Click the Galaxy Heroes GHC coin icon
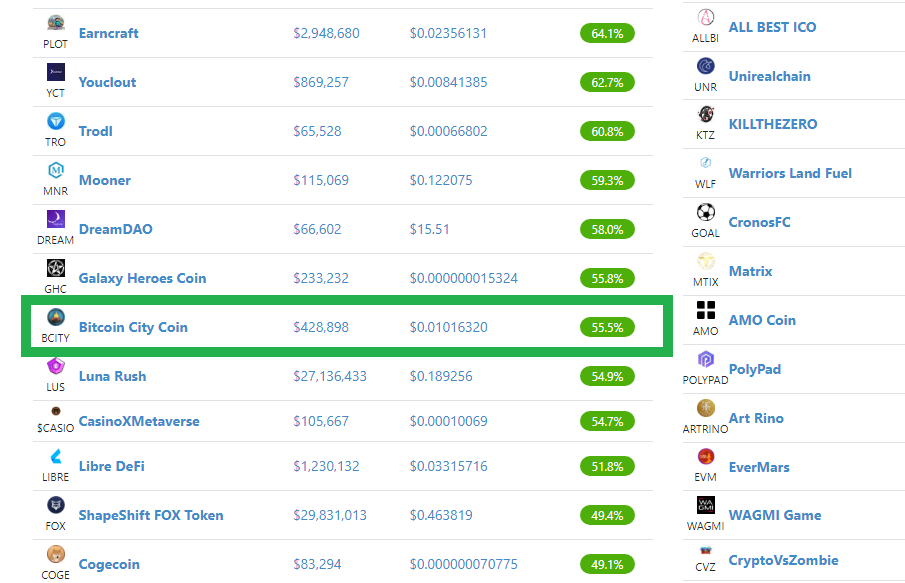 pos(55,268)
